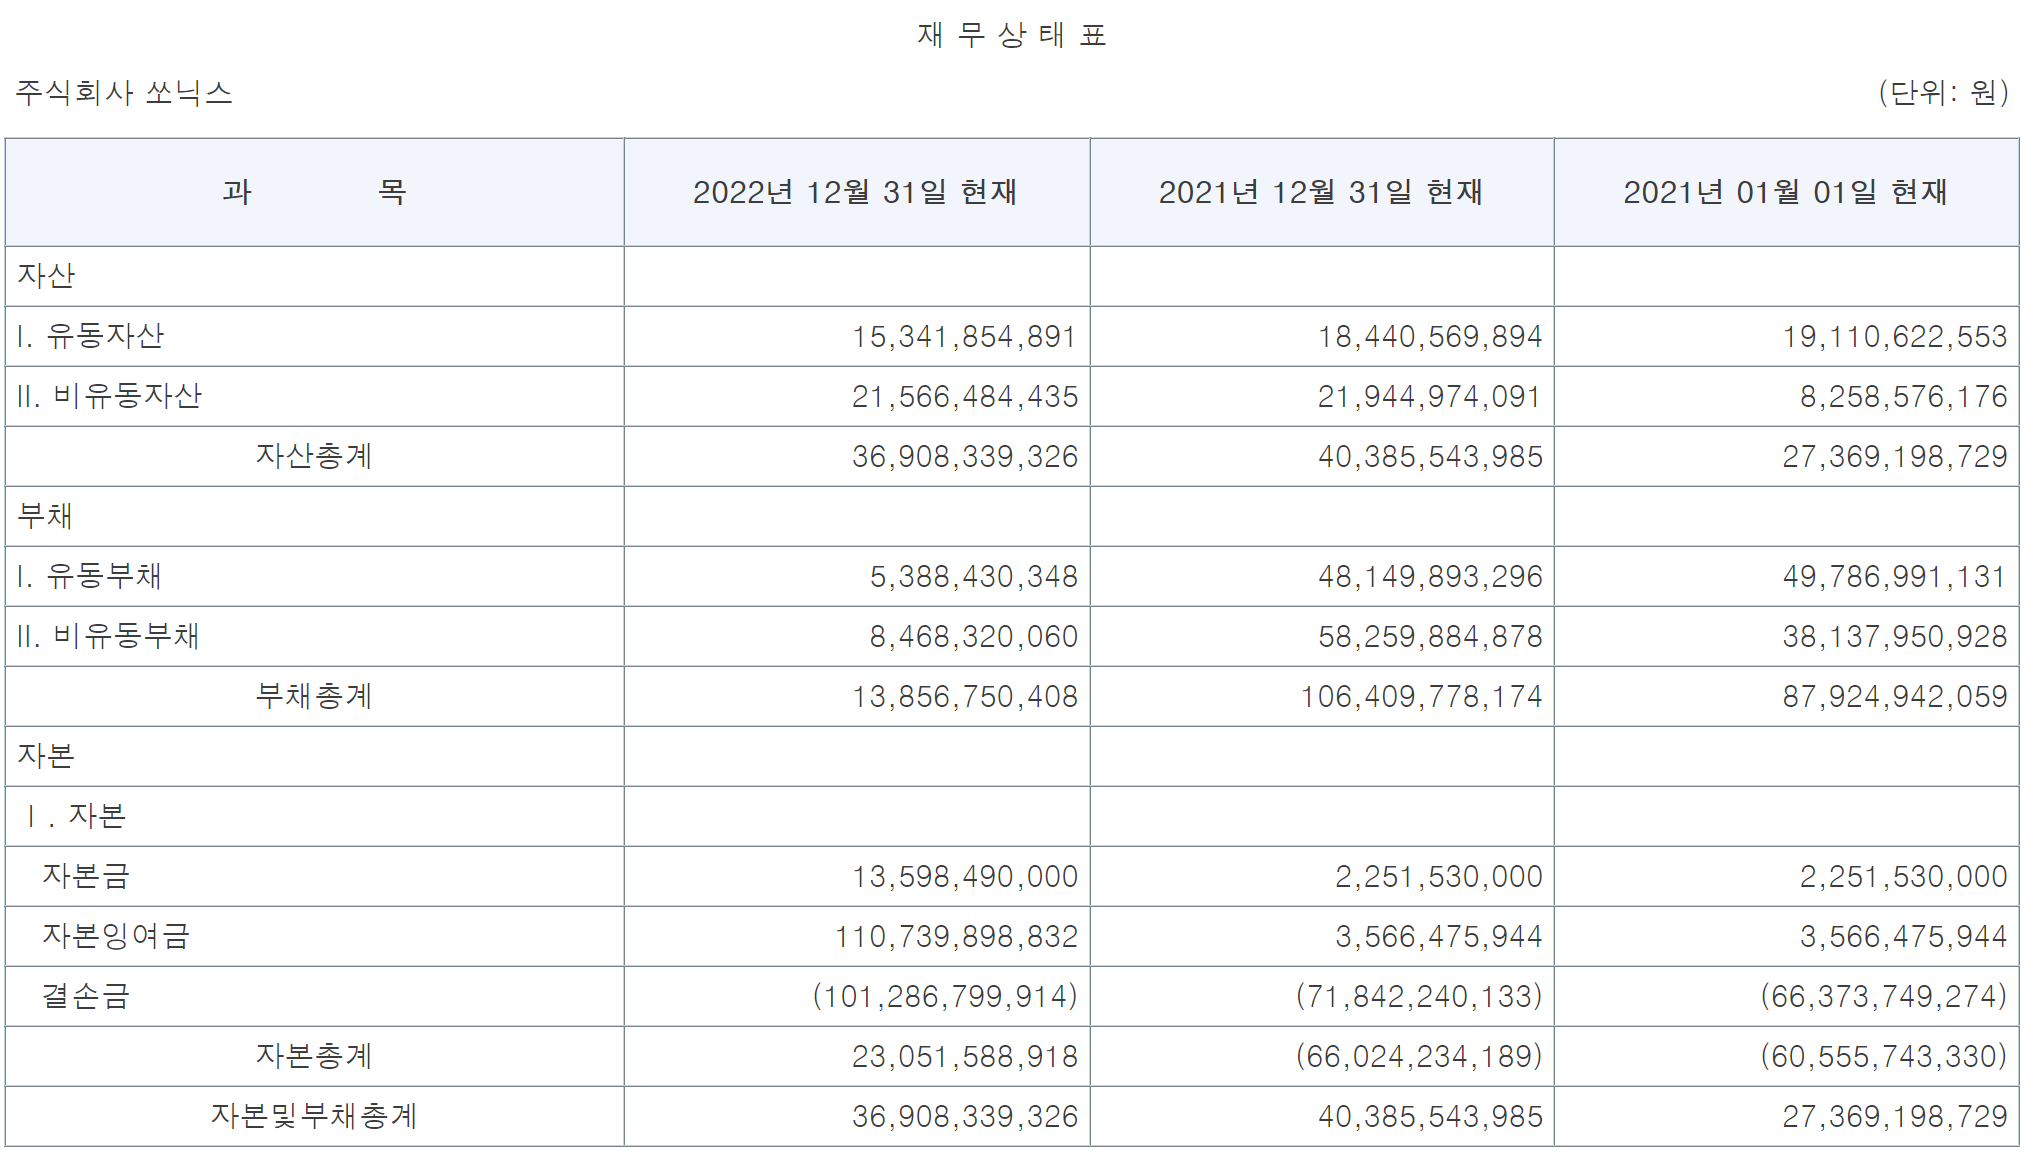Image resolution: width=2025 pixels, height=1172 pixels.
Task: Click column header 과 목
Action: click(314, 192)
